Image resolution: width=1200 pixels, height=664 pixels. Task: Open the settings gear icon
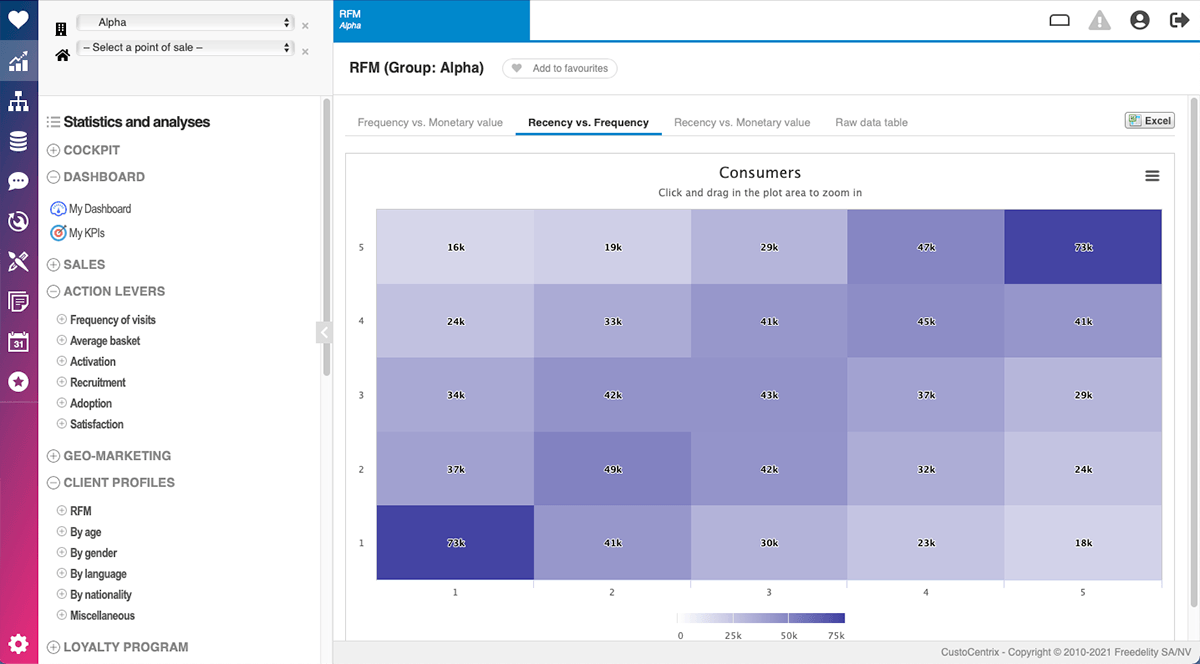coord(18,644)
